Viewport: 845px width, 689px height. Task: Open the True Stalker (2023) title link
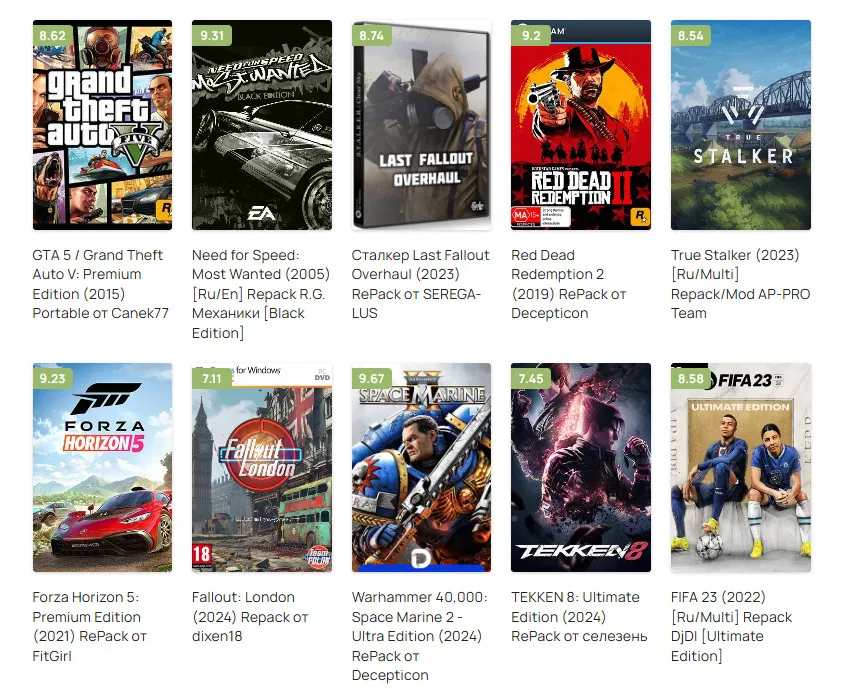pos(740,284)
